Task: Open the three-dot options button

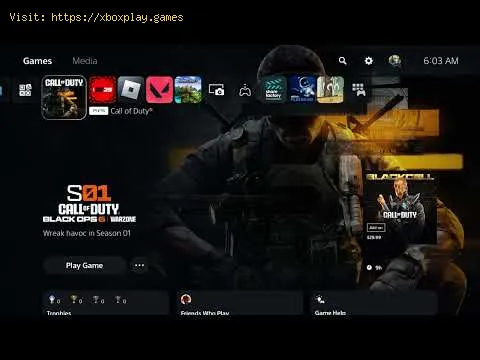Action: (139, 266)
